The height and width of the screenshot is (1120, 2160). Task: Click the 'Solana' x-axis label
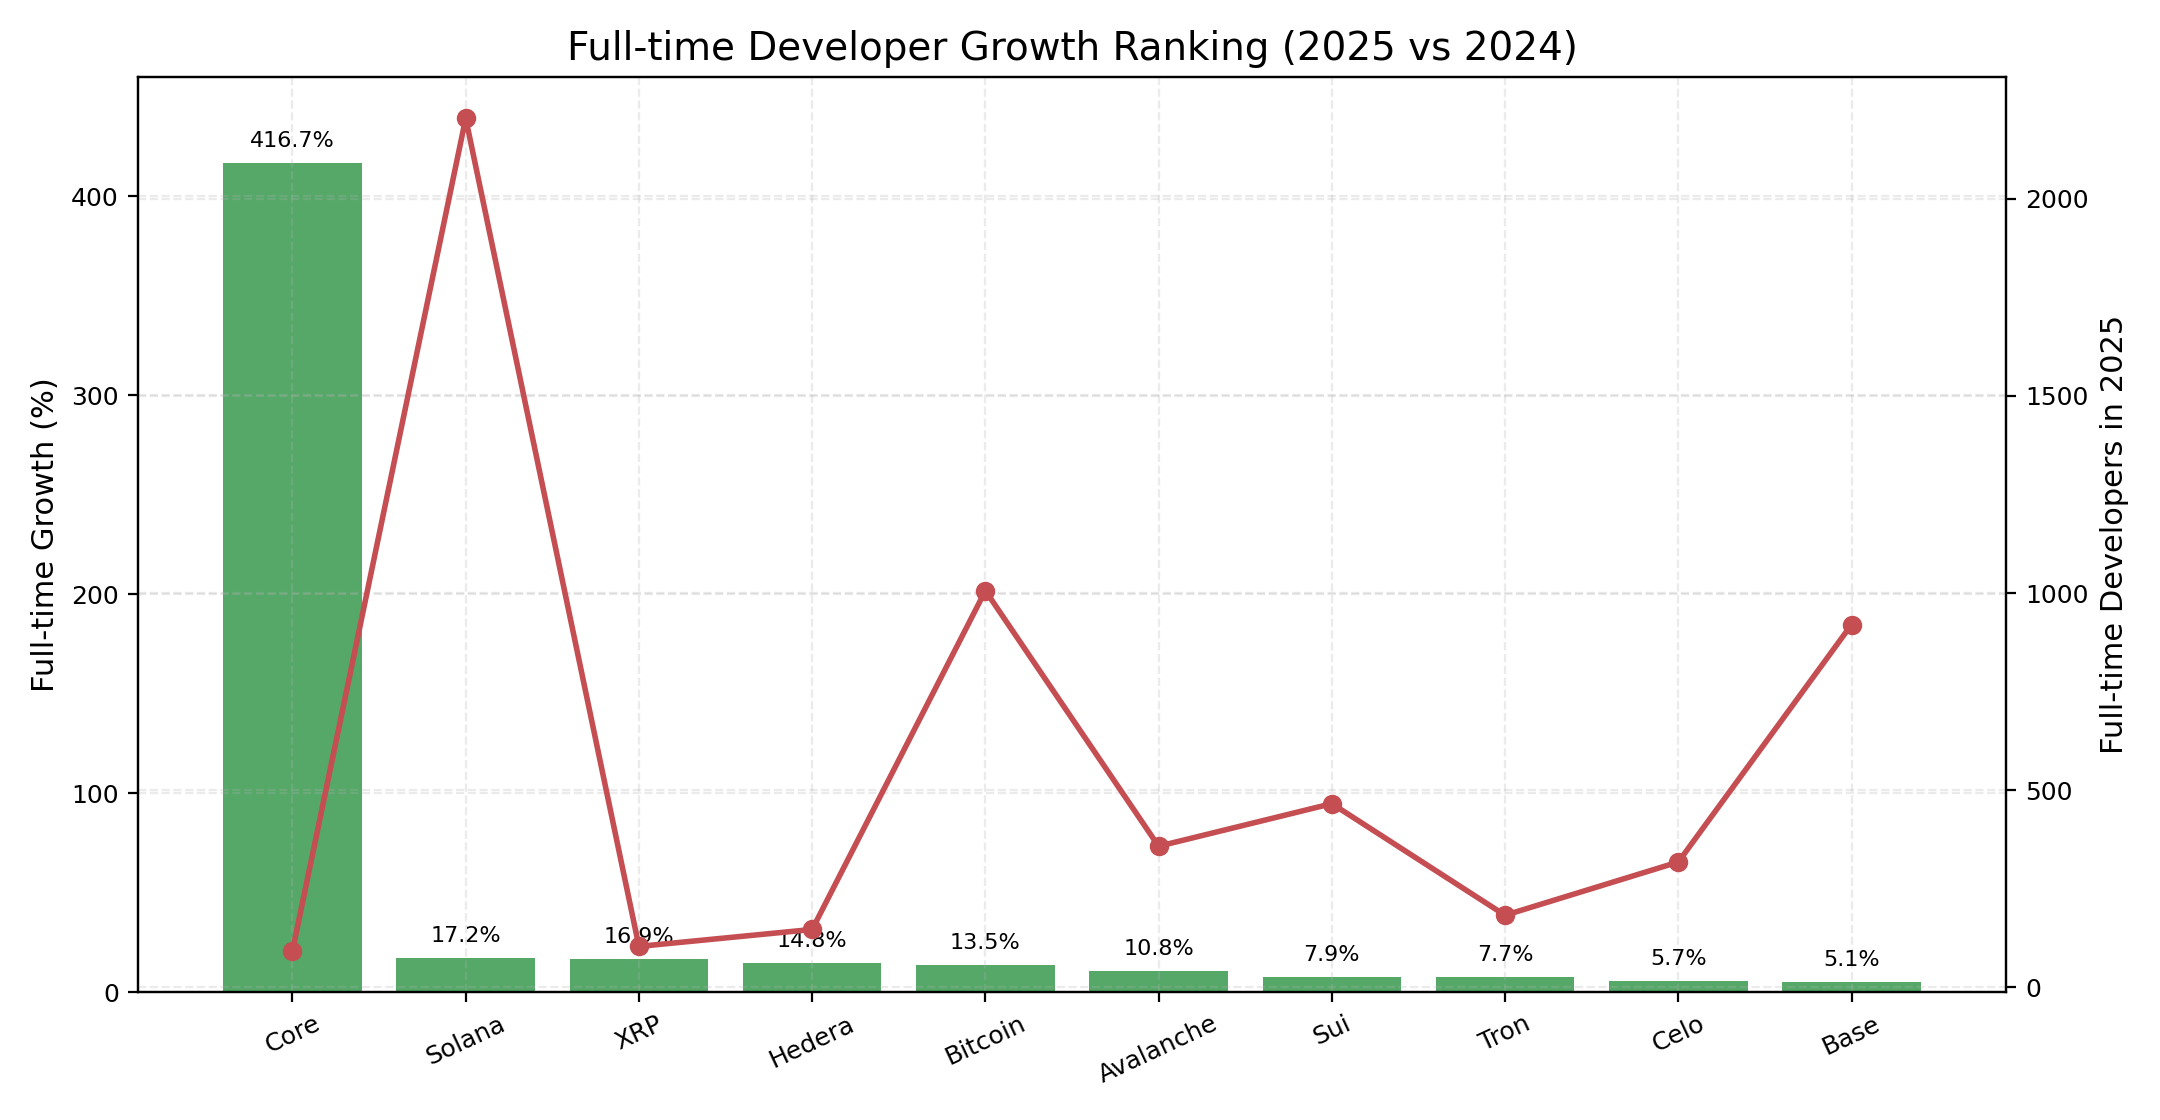(465, 1040)
